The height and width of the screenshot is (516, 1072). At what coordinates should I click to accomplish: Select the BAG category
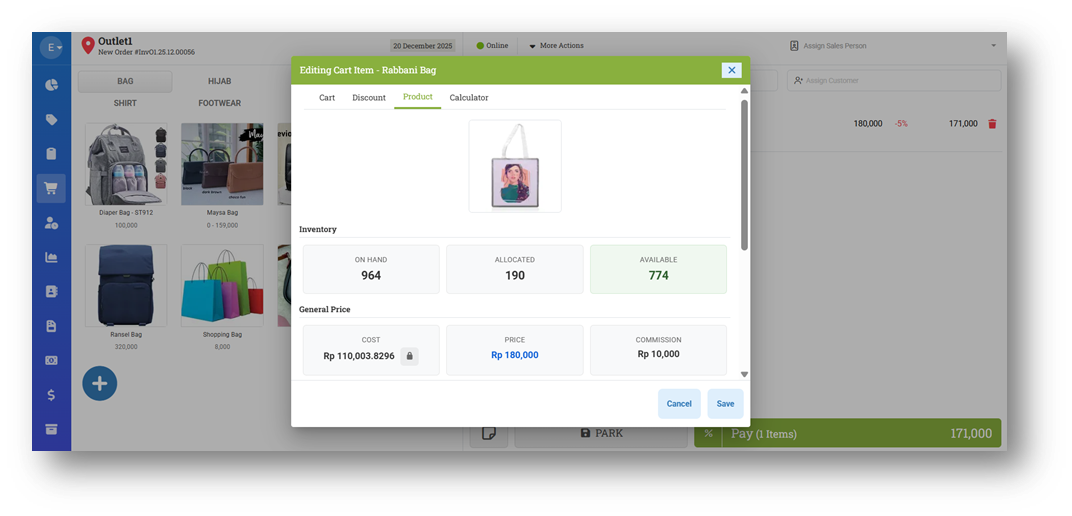125,81
